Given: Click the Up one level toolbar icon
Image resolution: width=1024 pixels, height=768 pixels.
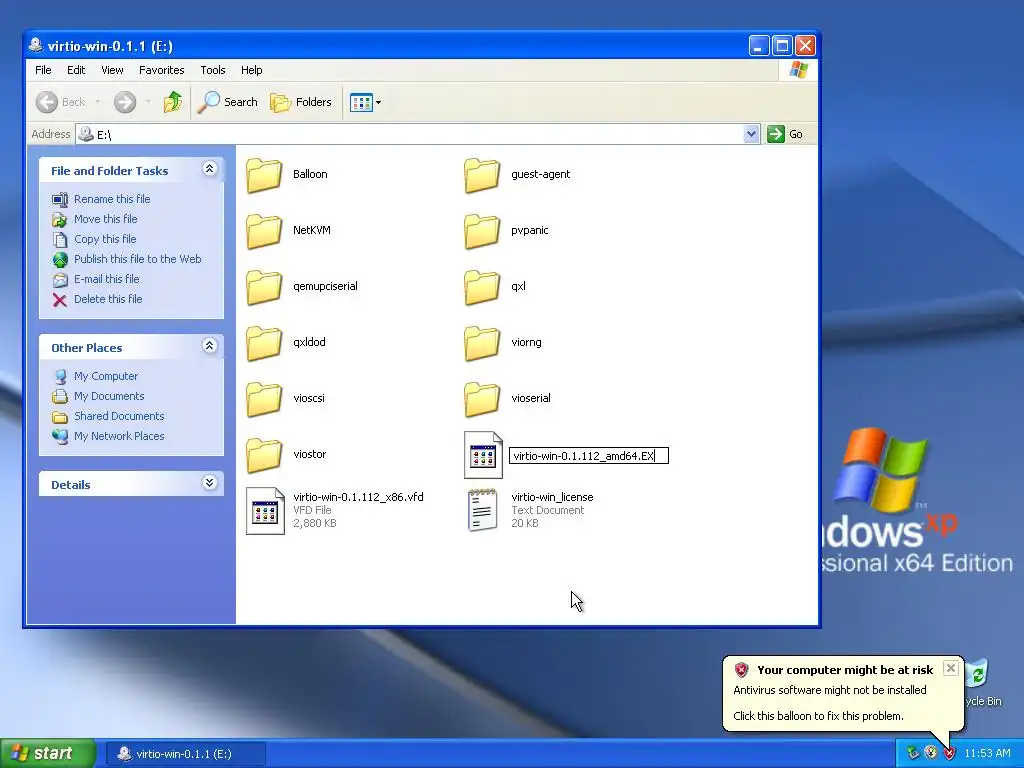Looking at the screenshot, I should tap(172, 102).
